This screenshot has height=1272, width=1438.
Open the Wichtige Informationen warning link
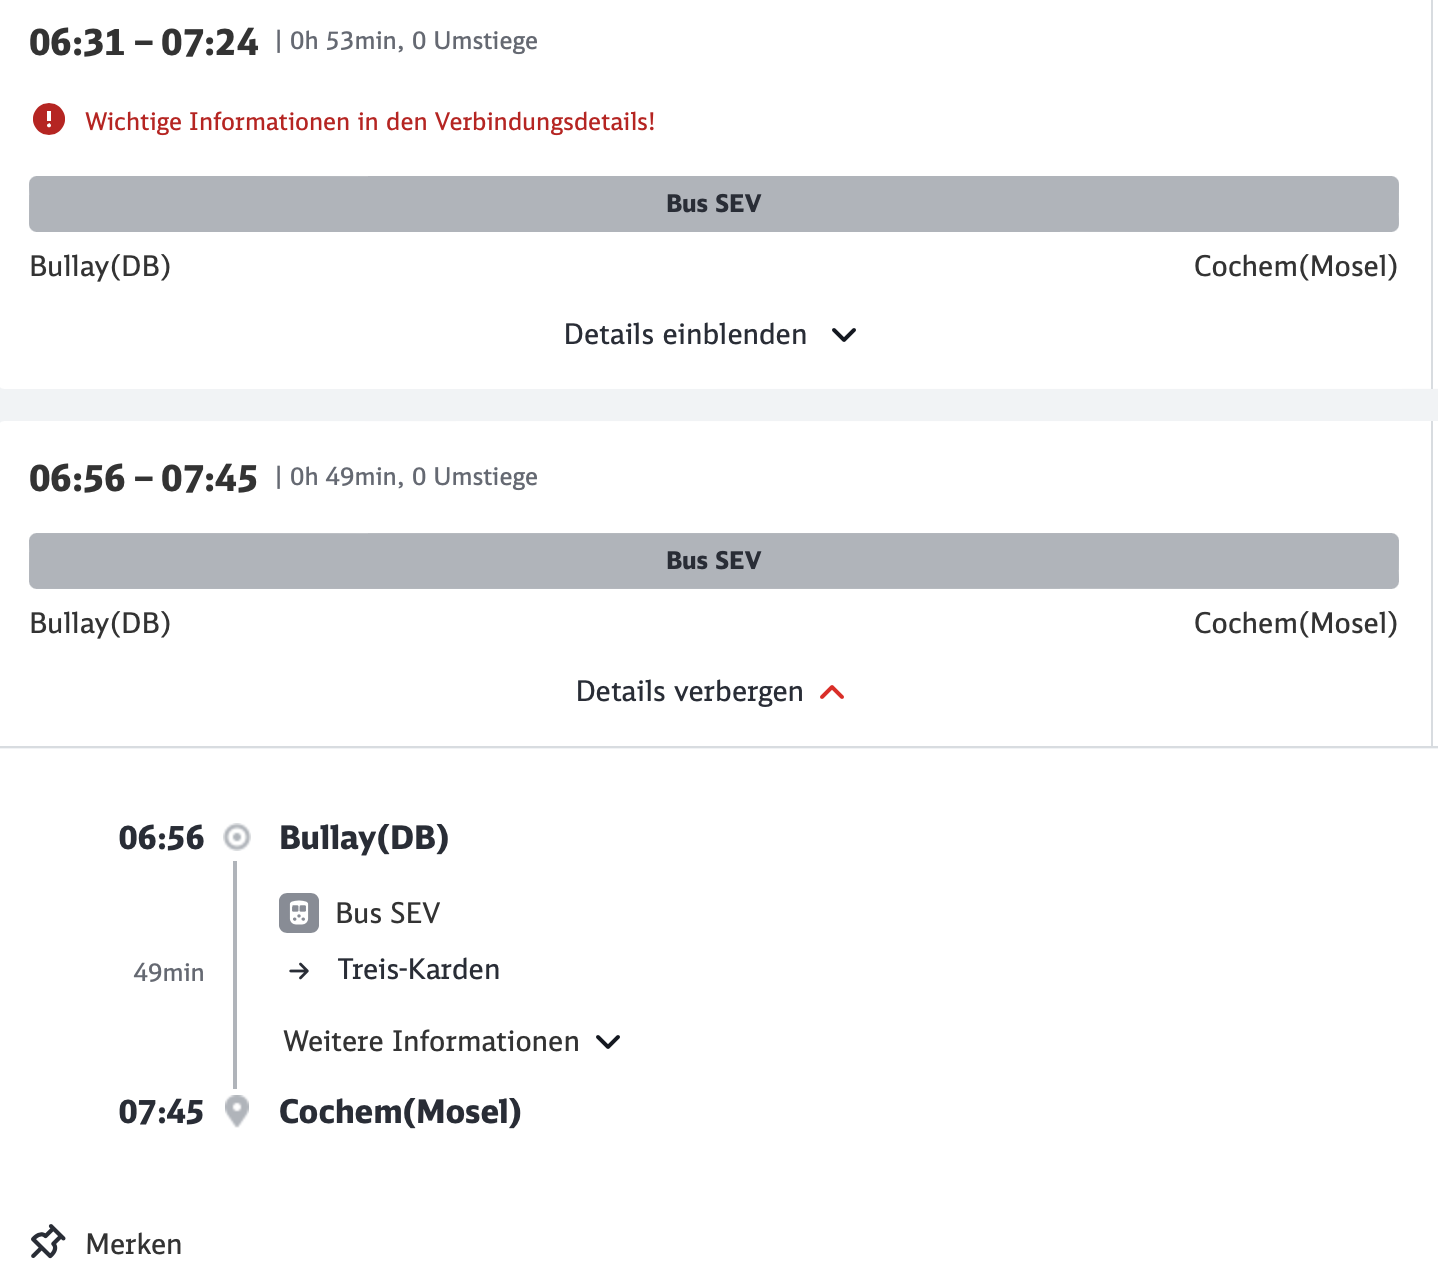370,121
